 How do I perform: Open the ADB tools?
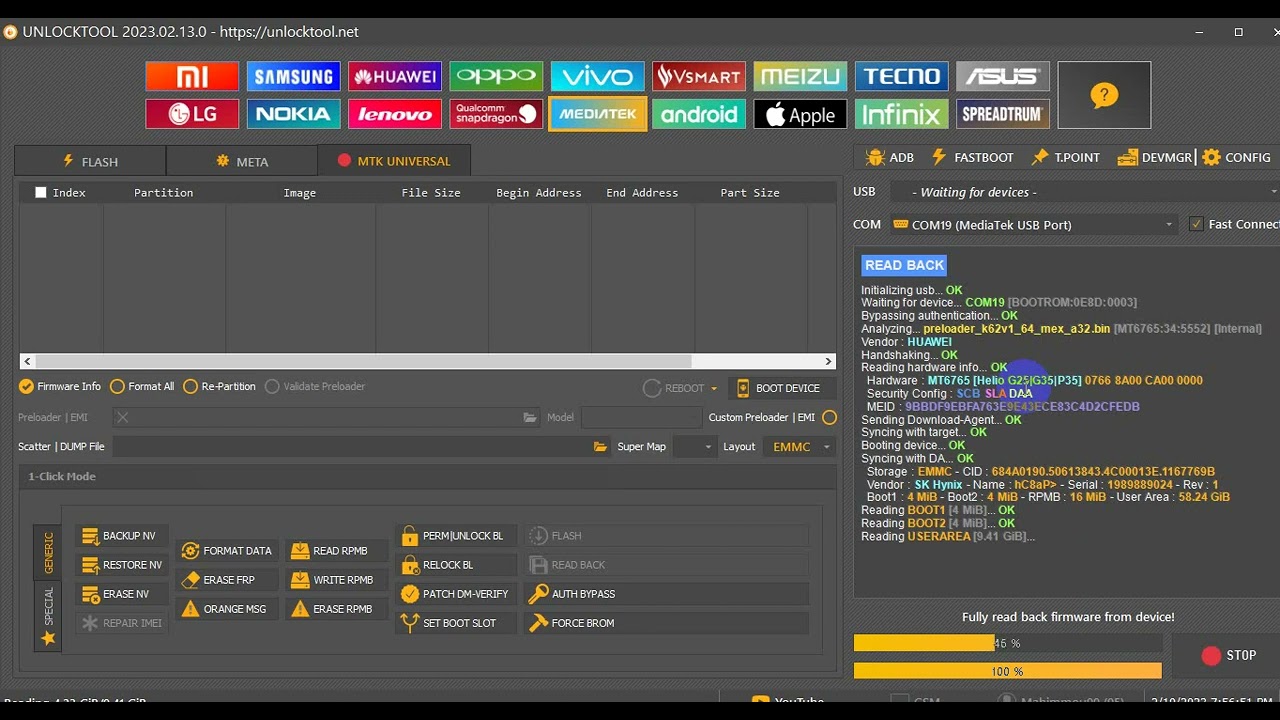point(890,157)
